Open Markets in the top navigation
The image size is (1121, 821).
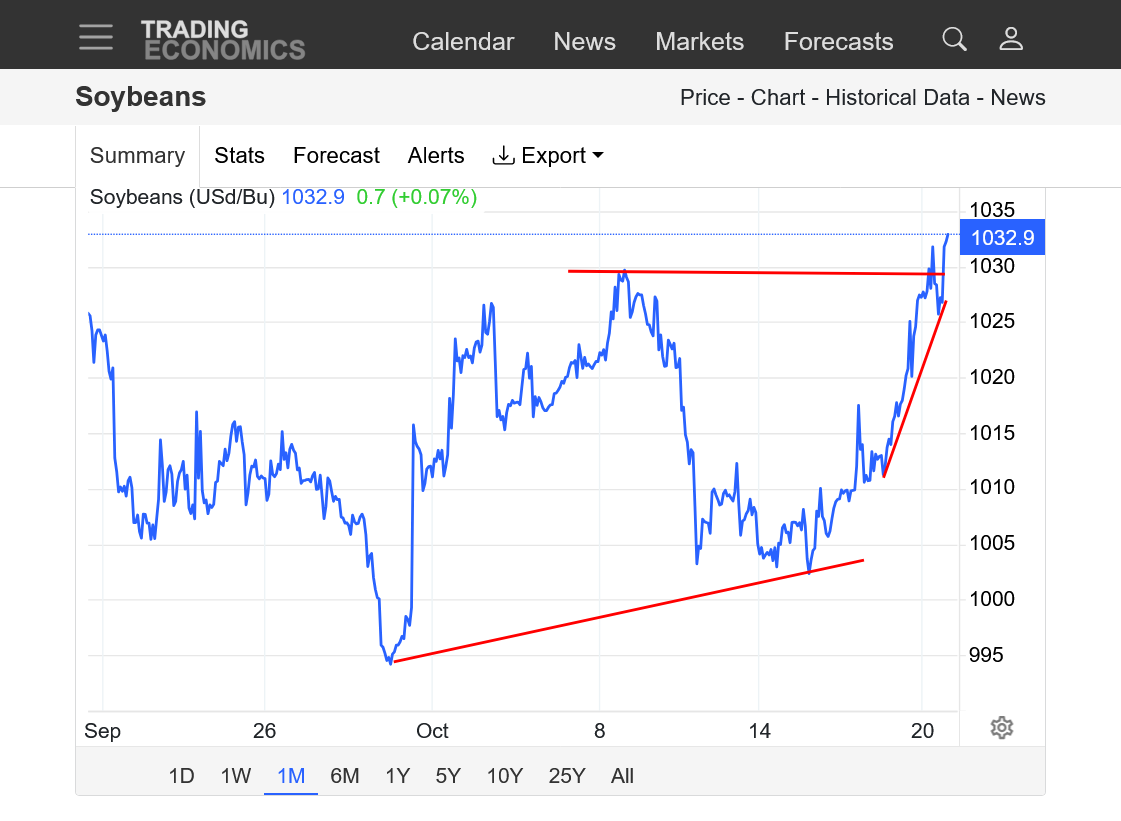pyautogui.click(x=699, y=42)
